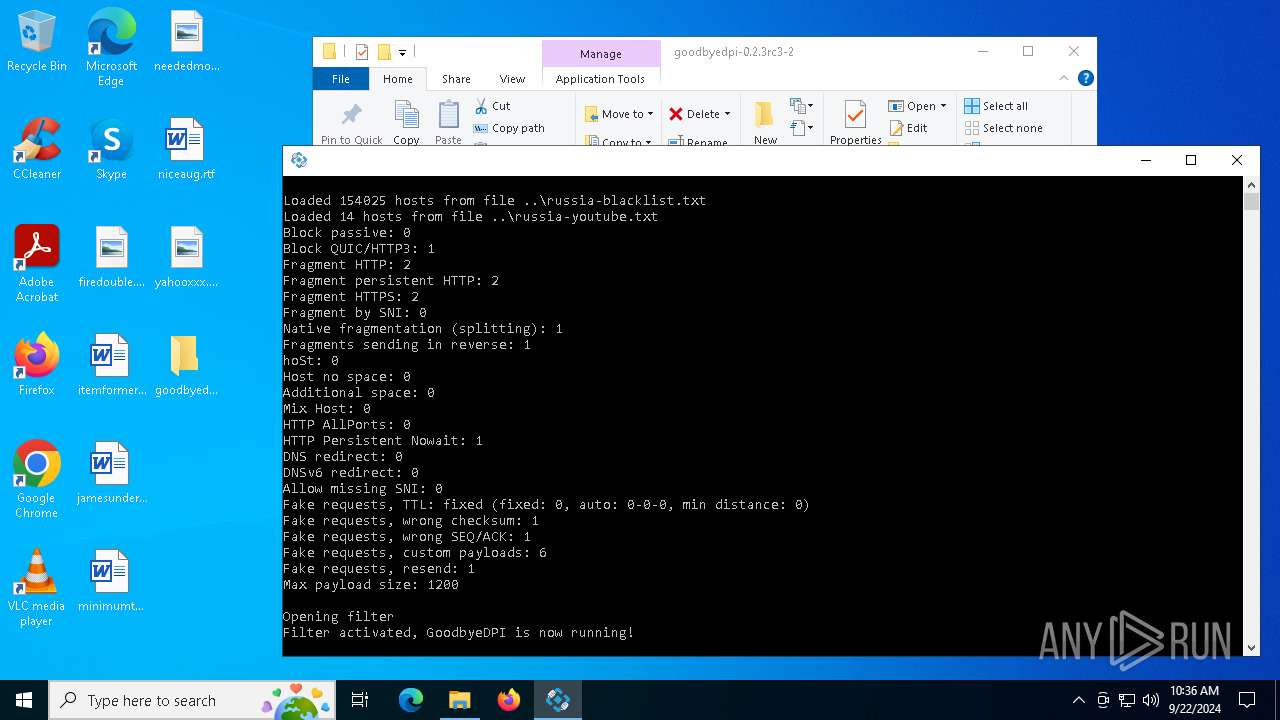This screenshot has height=720, width=1280.
Task: Maximize the GoodbyeDPI console window
Action: (x=1191, y=160)
